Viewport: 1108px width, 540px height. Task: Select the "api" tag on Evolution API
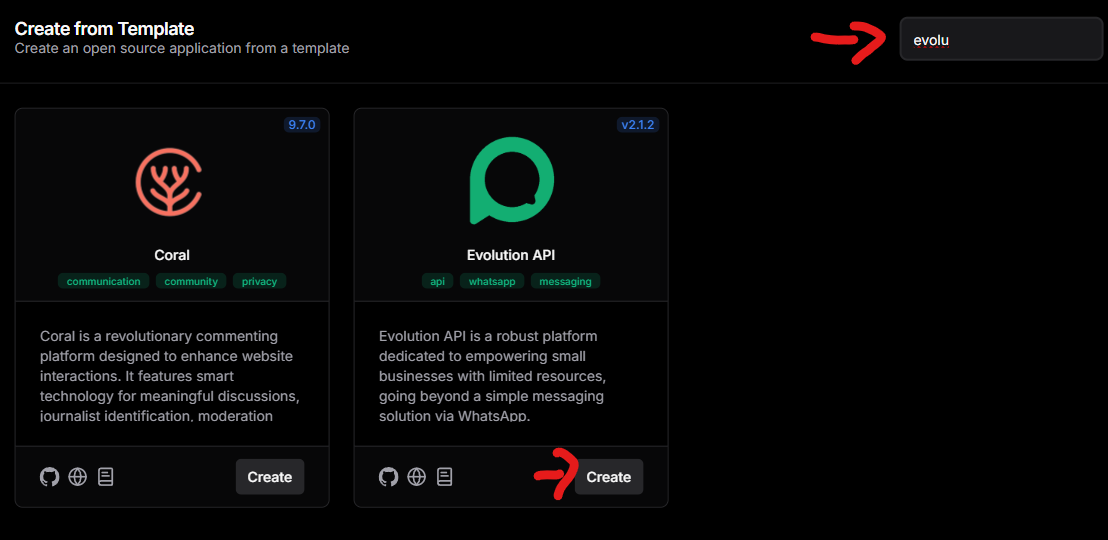click(437, 281)
